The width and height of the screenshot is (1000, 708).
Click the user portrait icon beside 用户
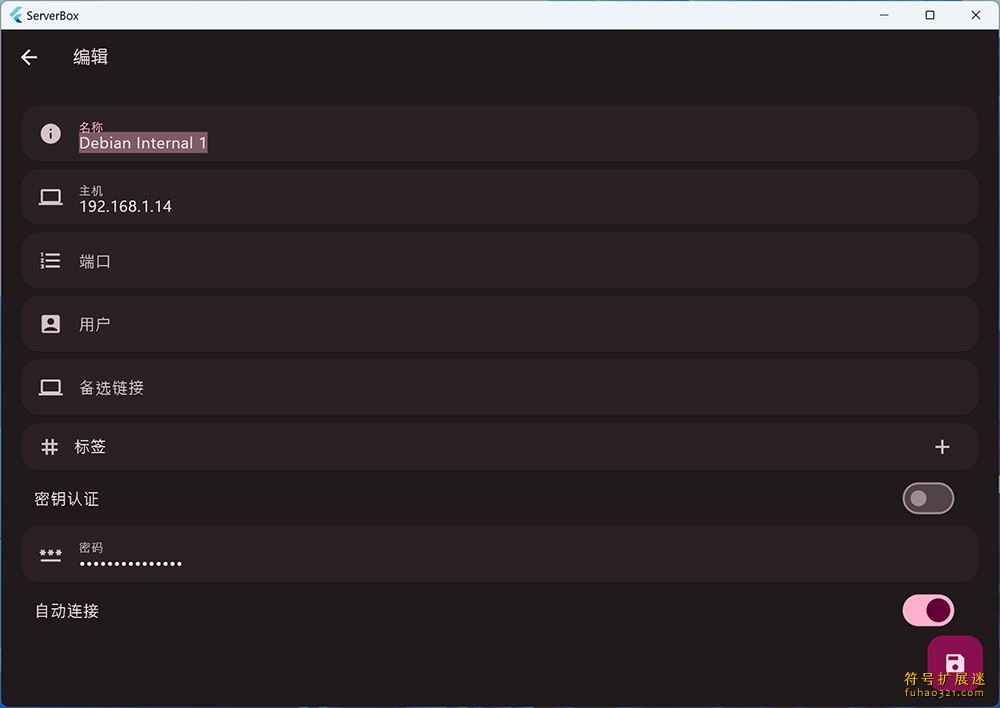point(50,324)
